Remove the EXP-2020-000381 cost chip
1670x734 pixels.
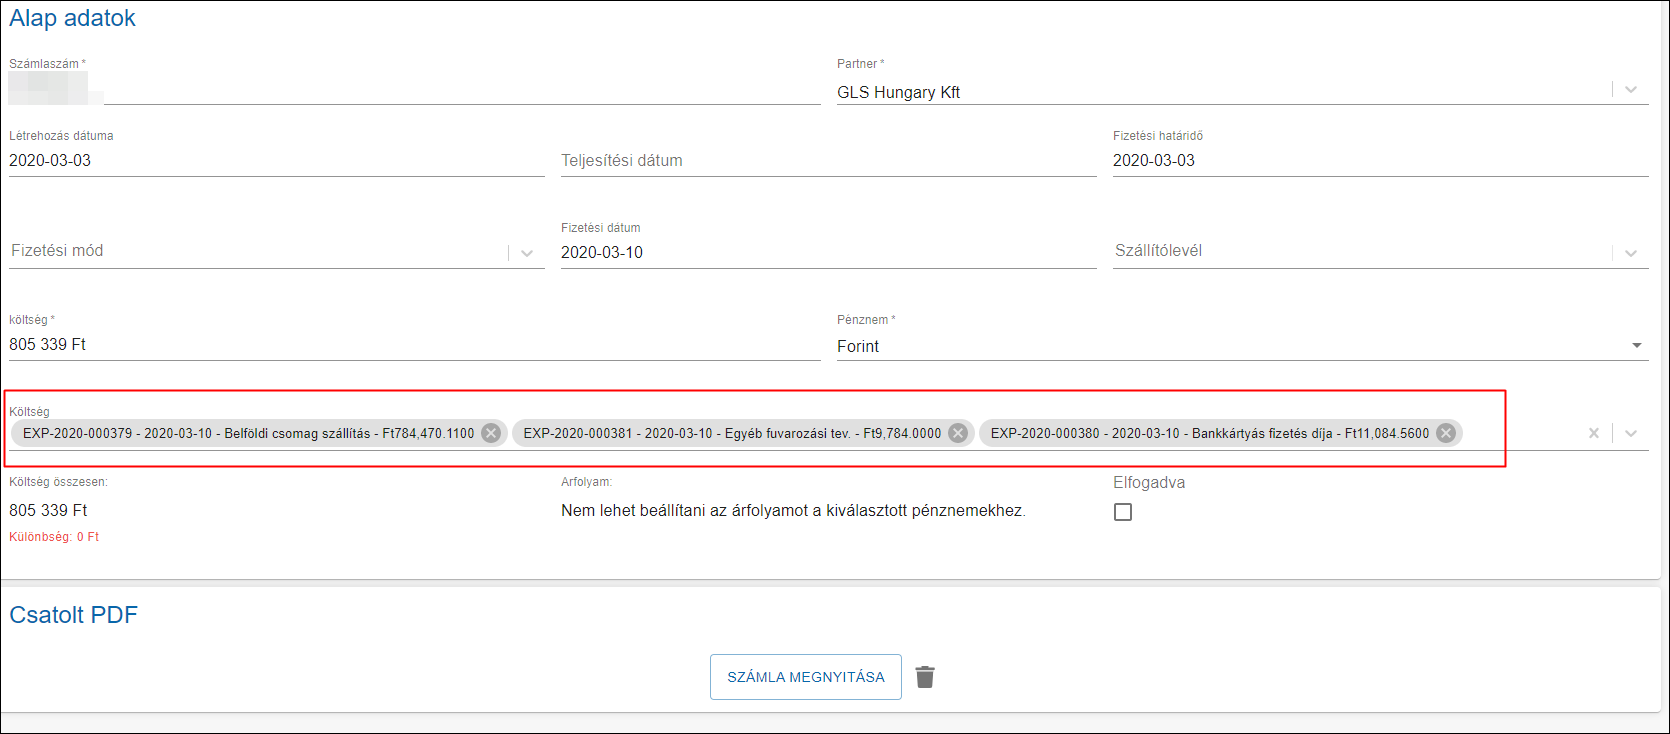pyautogui.click(x=958, y=433)
